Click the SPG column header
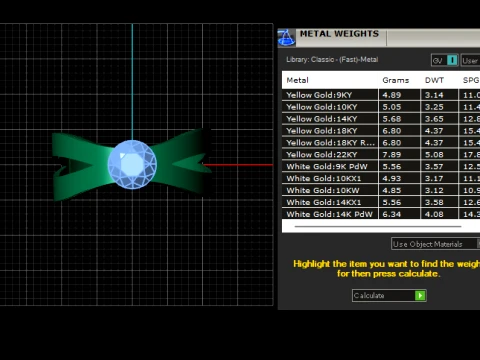 [471, 80]
